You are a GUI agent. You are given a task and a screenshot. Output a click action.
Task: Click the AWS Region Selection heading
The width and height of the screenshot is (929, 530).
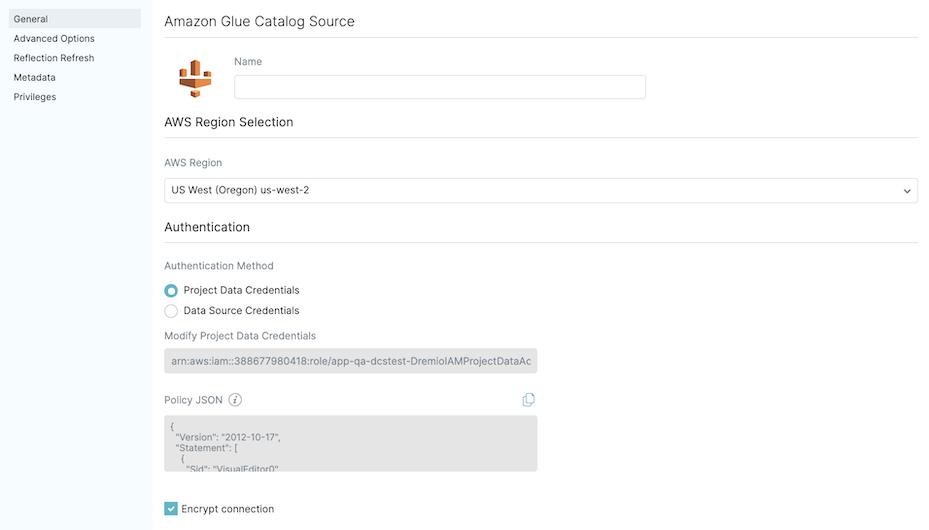coord(229,122)
